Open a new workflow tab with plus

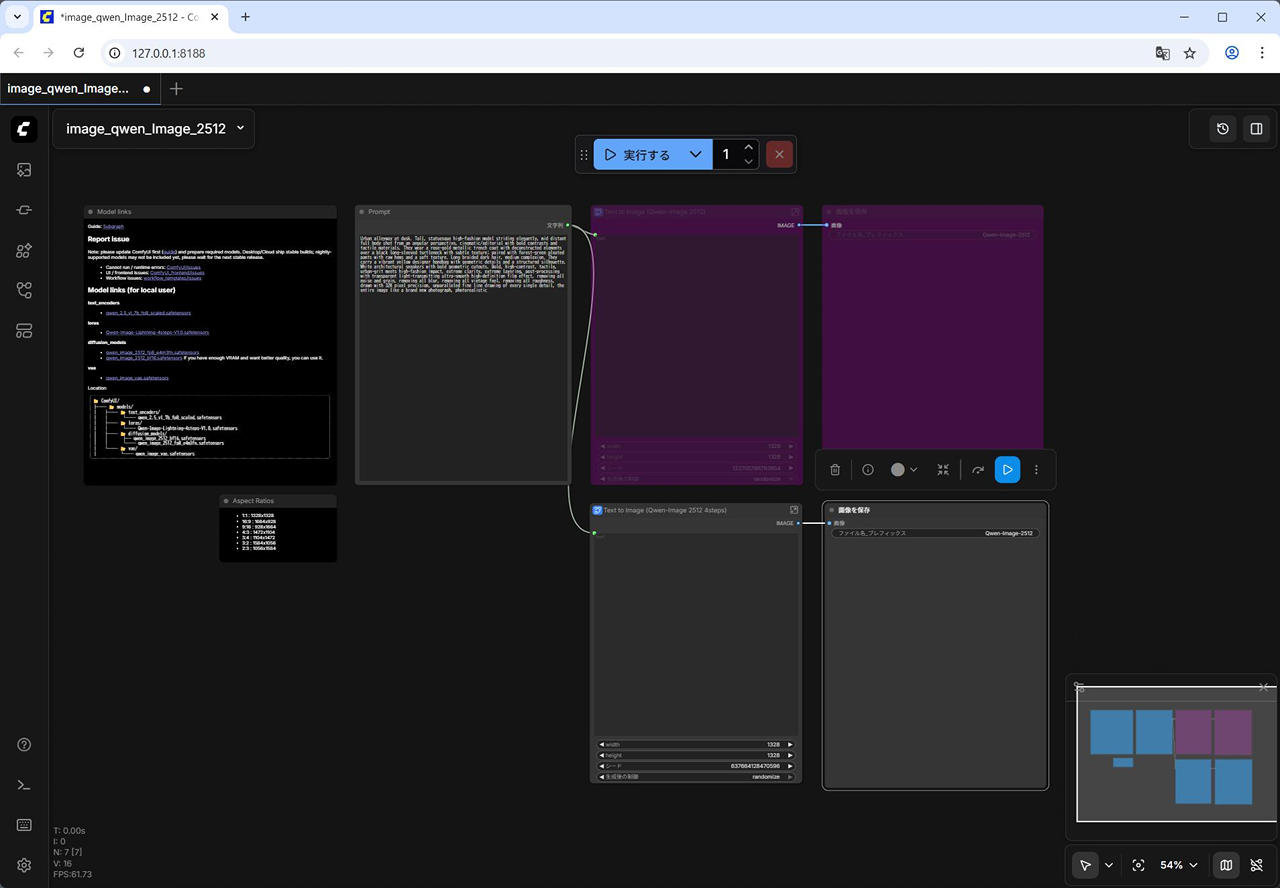(177, 89)
